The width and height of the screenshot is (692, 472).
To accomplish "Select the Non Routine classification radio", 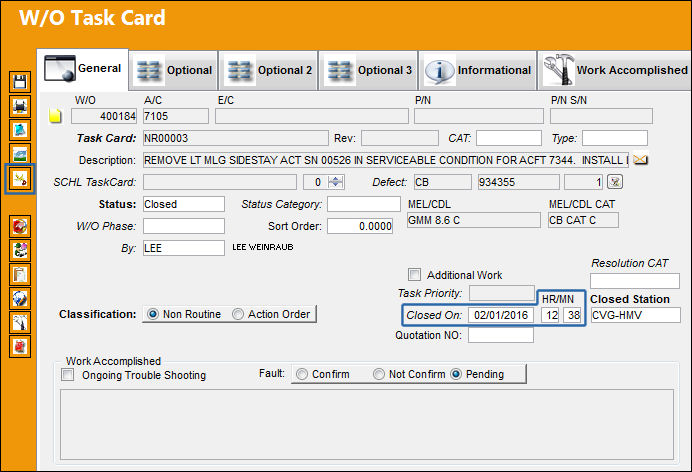I will coord(153,314).
